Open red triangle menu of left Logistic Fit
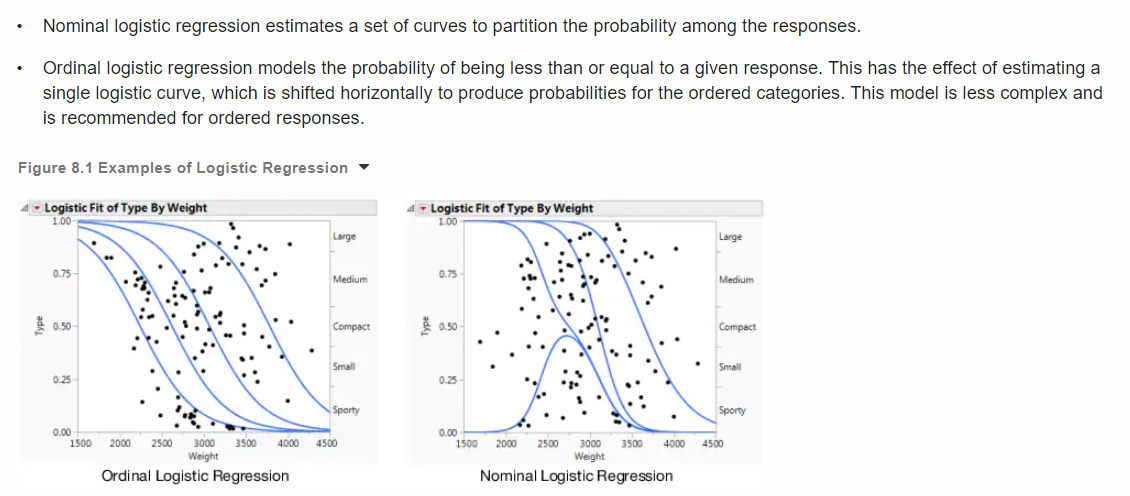Screen dimensions: 1130x496 coord(37,208)
